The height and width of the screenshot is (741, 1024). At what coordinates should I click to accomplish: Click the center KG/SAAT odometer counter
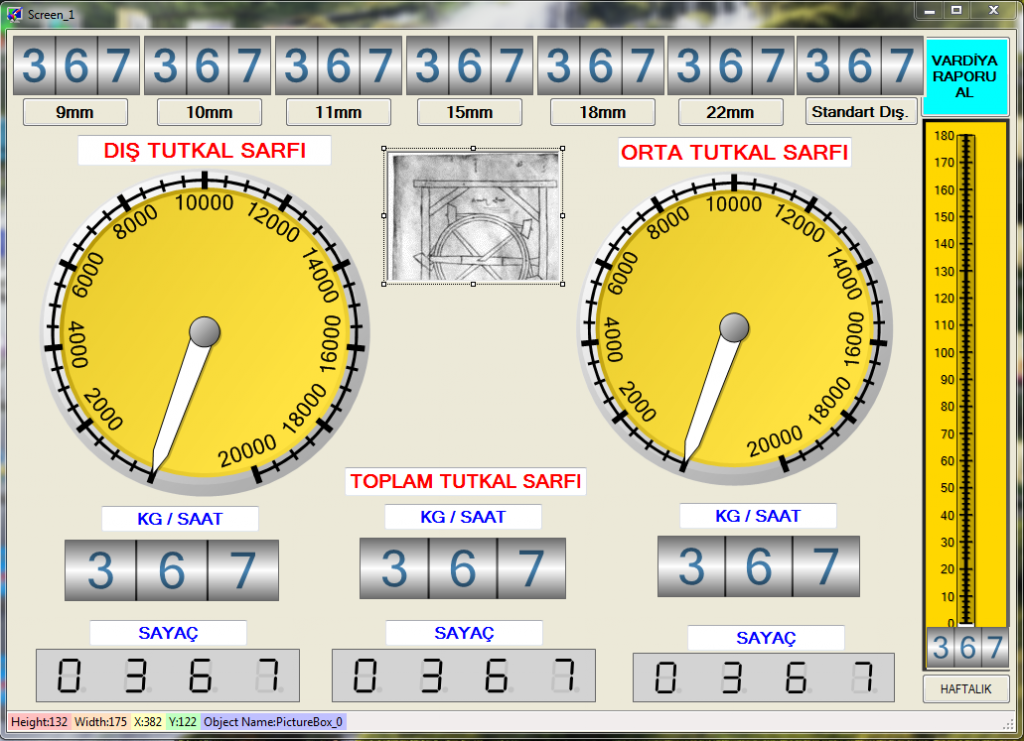[x=463, y=568]
